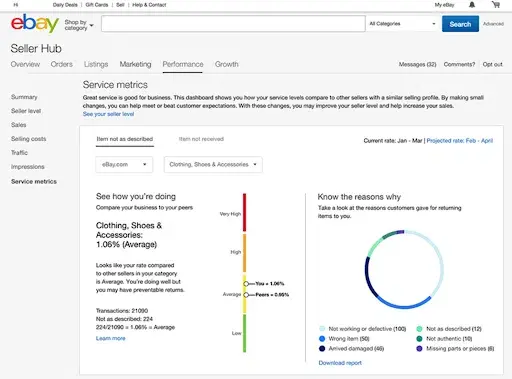Click the Comments? link

pyautogui.click(x=459, y=64)
